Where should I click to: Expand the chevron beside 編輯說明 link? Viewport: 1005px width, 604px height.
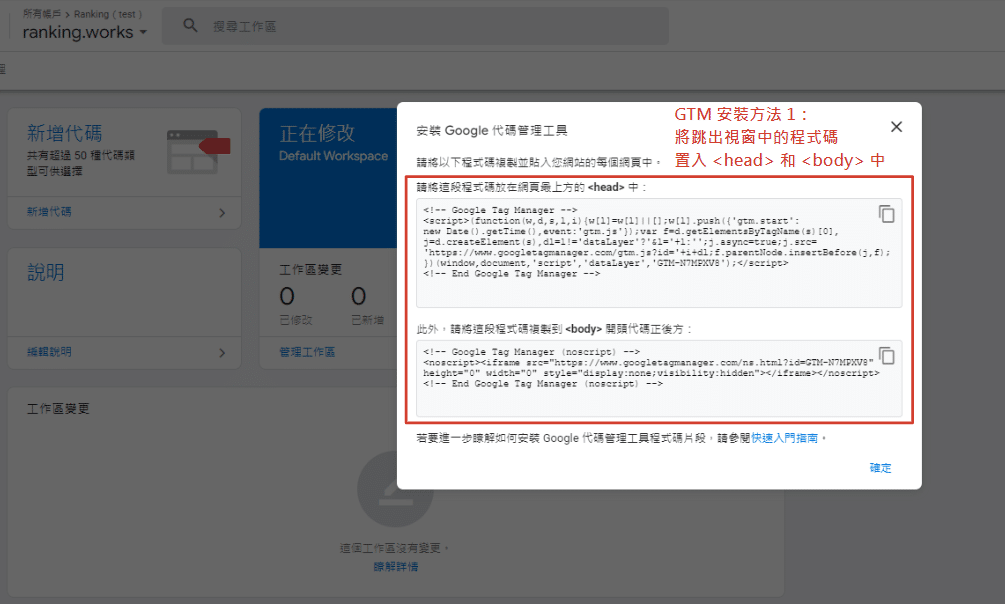(x=222, y=352)
